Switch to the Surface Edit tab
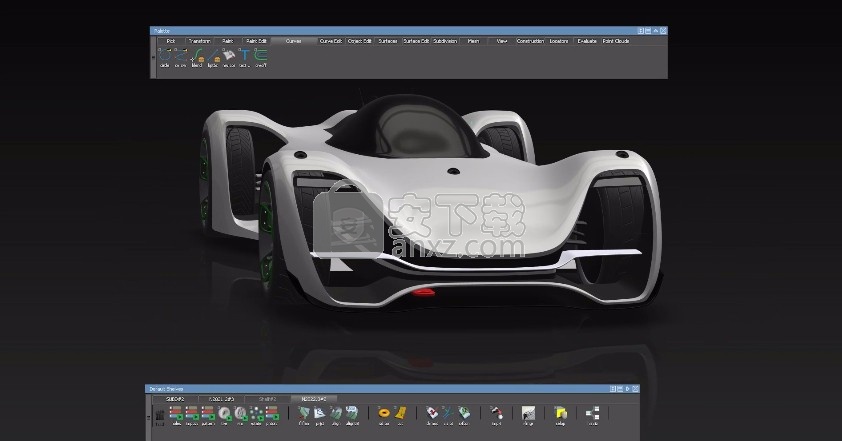Image resolution: width=842 pixels, height=441 pixels. coord(416,41)
